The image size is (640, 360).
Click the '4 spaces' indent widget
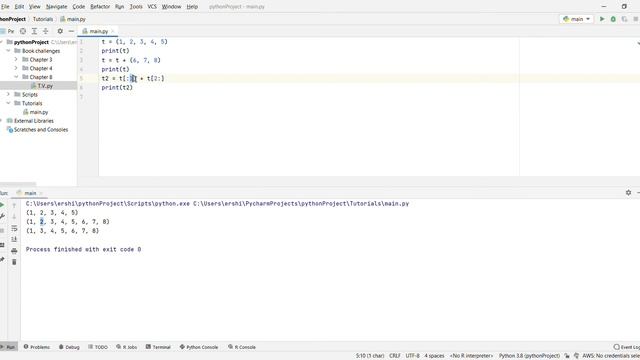[434, 356]
